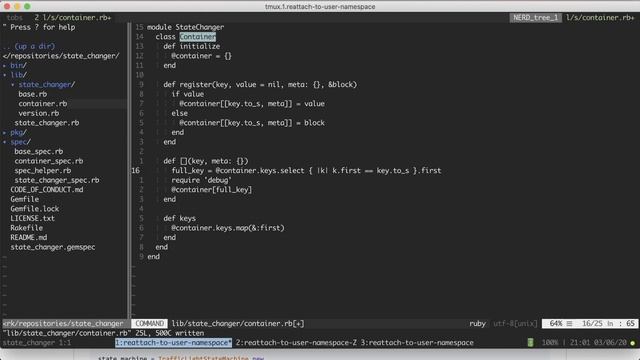The height and width of the screenshot is (360, 640).
Task: Open Gemfile.lock in the tree
Action: [x=35, y=209]
